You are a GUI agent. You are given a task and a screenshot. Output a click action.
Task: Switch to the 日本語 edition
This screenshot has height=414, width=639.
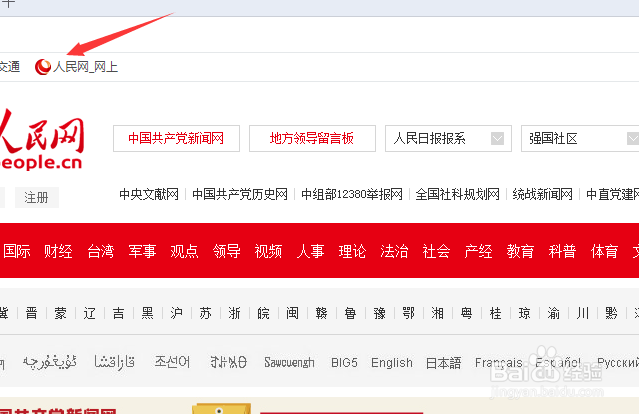[x=443, y=363]
